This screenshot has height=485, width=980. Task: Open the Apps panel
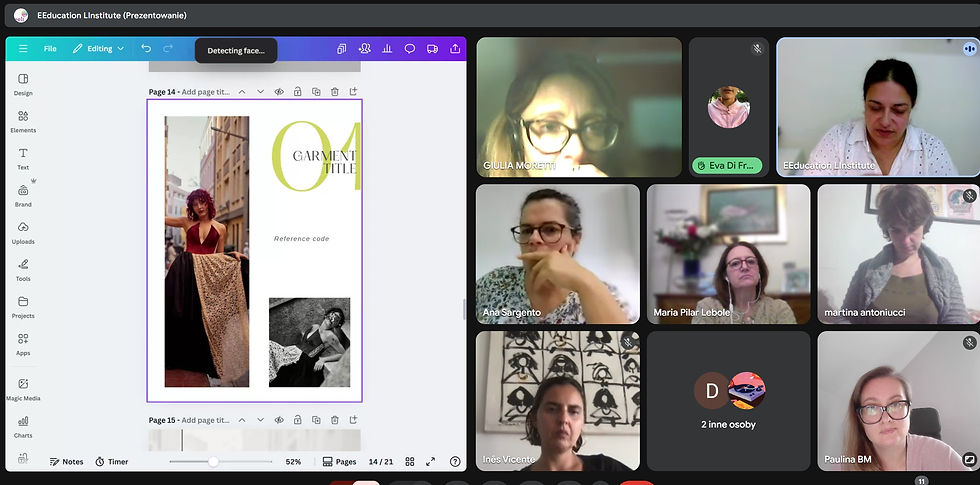pos(23,344)
